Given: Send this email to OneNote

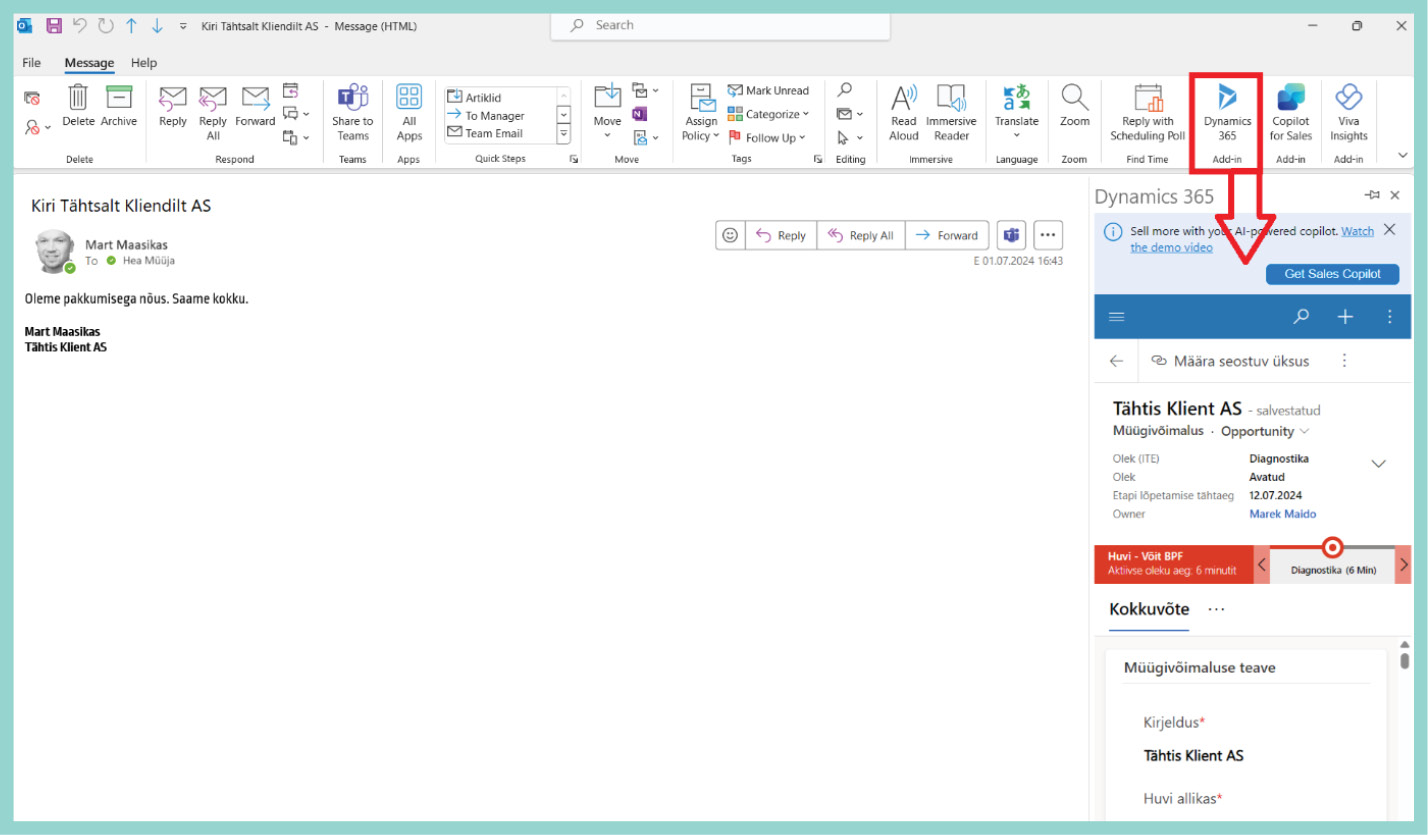Looking at the screenshot, I should (640, 114).
